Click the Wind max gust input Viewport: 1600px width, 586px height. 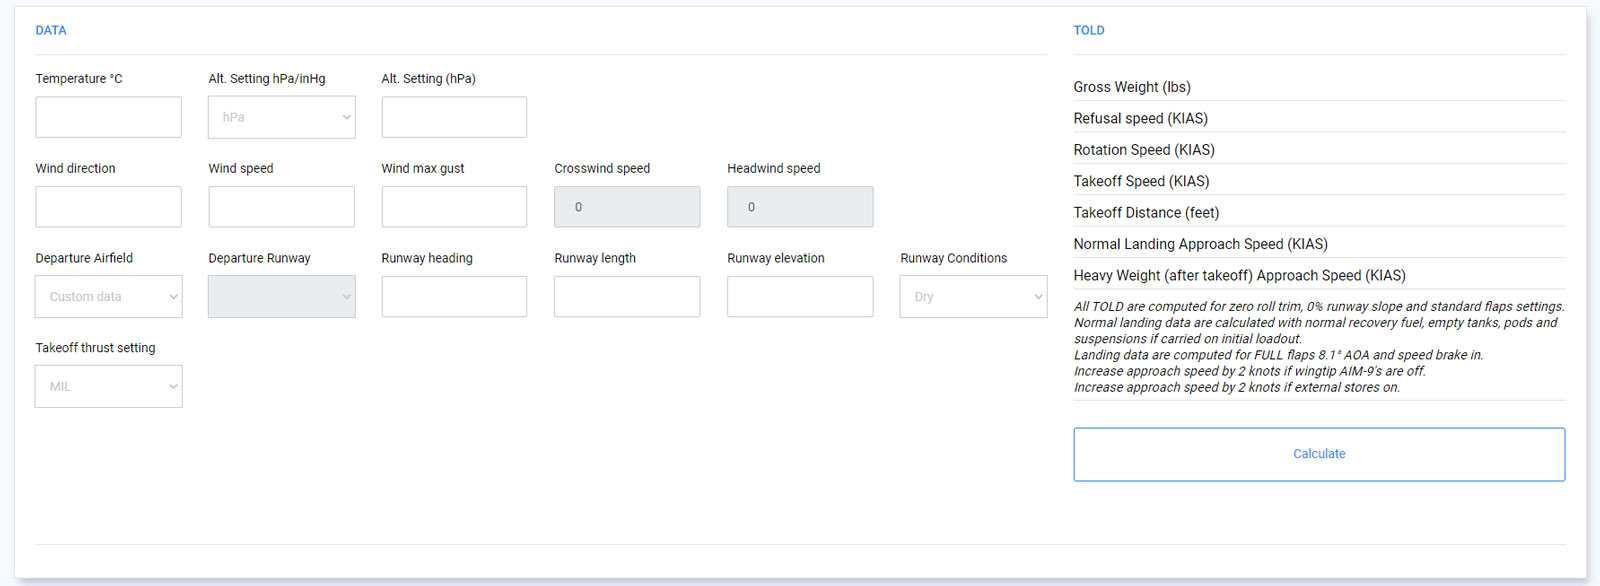(x=454, y=207)
